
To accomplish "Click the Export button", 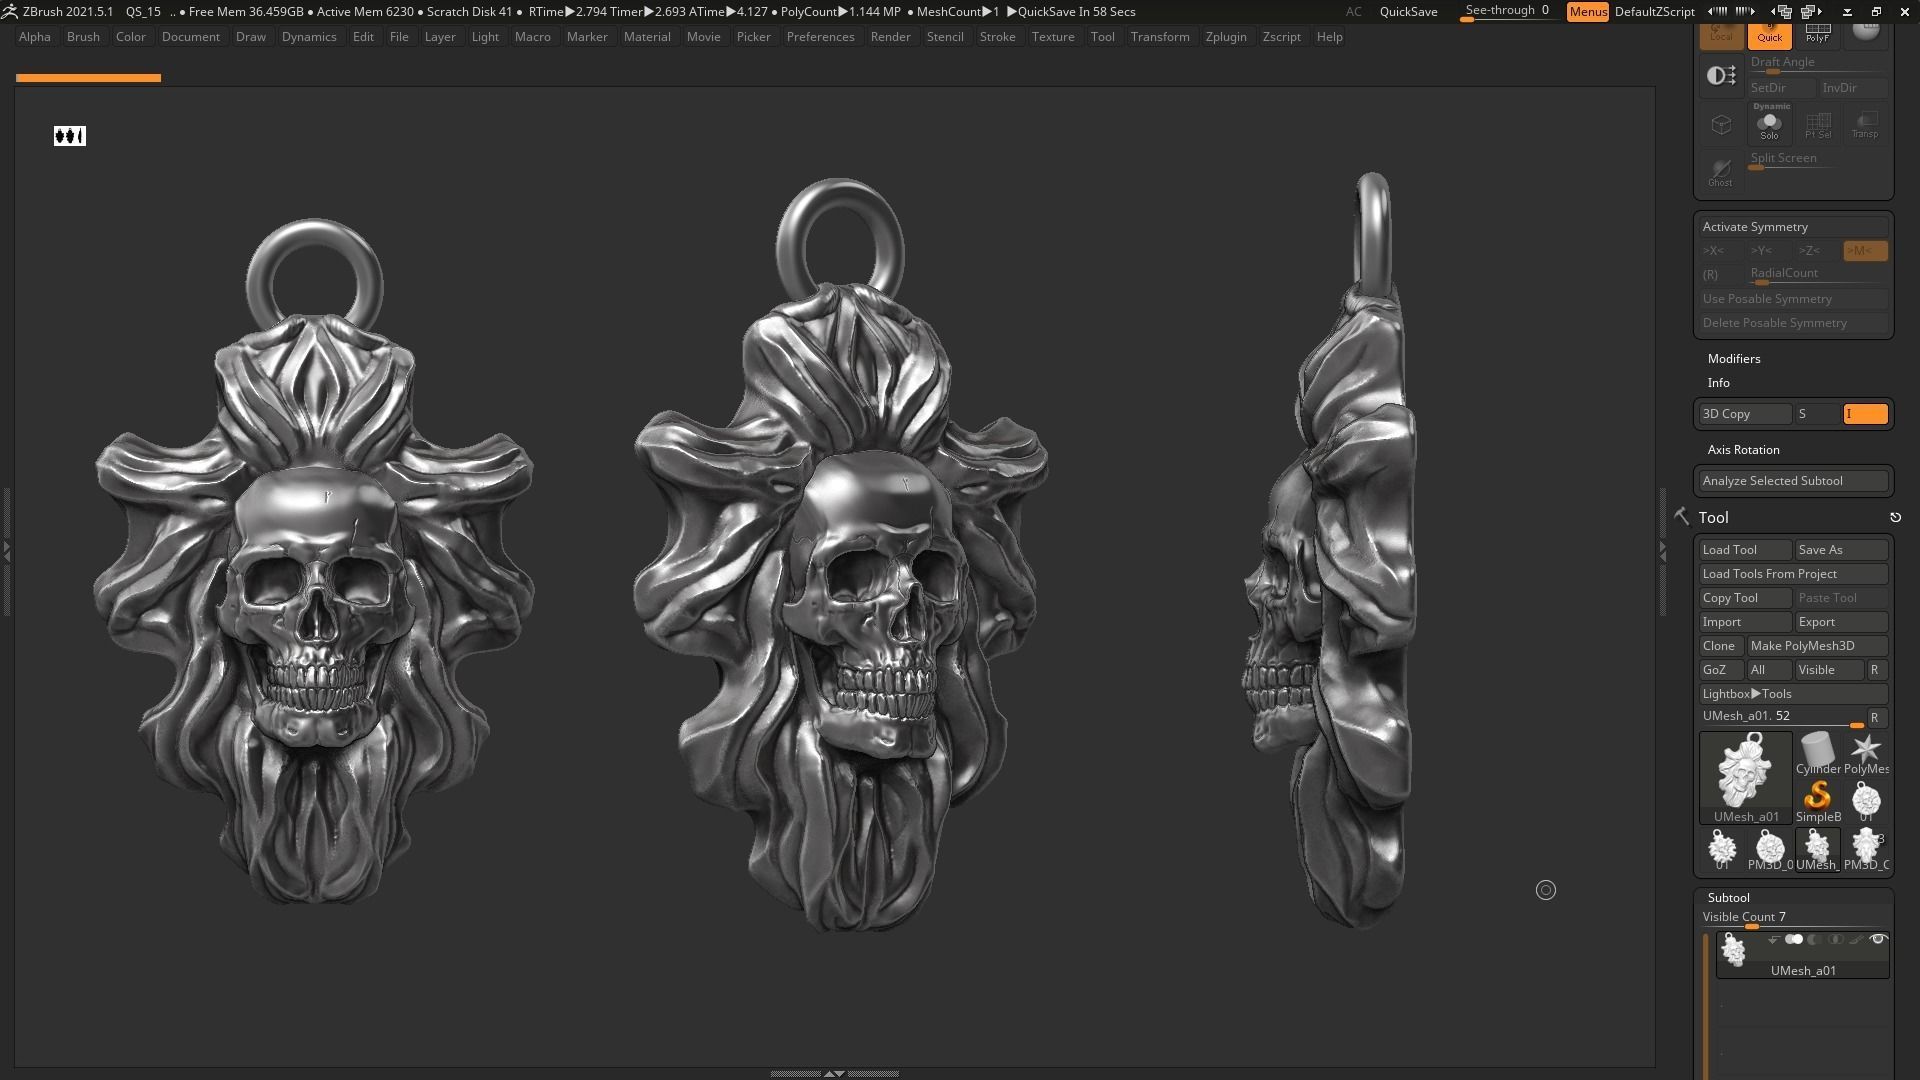I will 1841,621.
